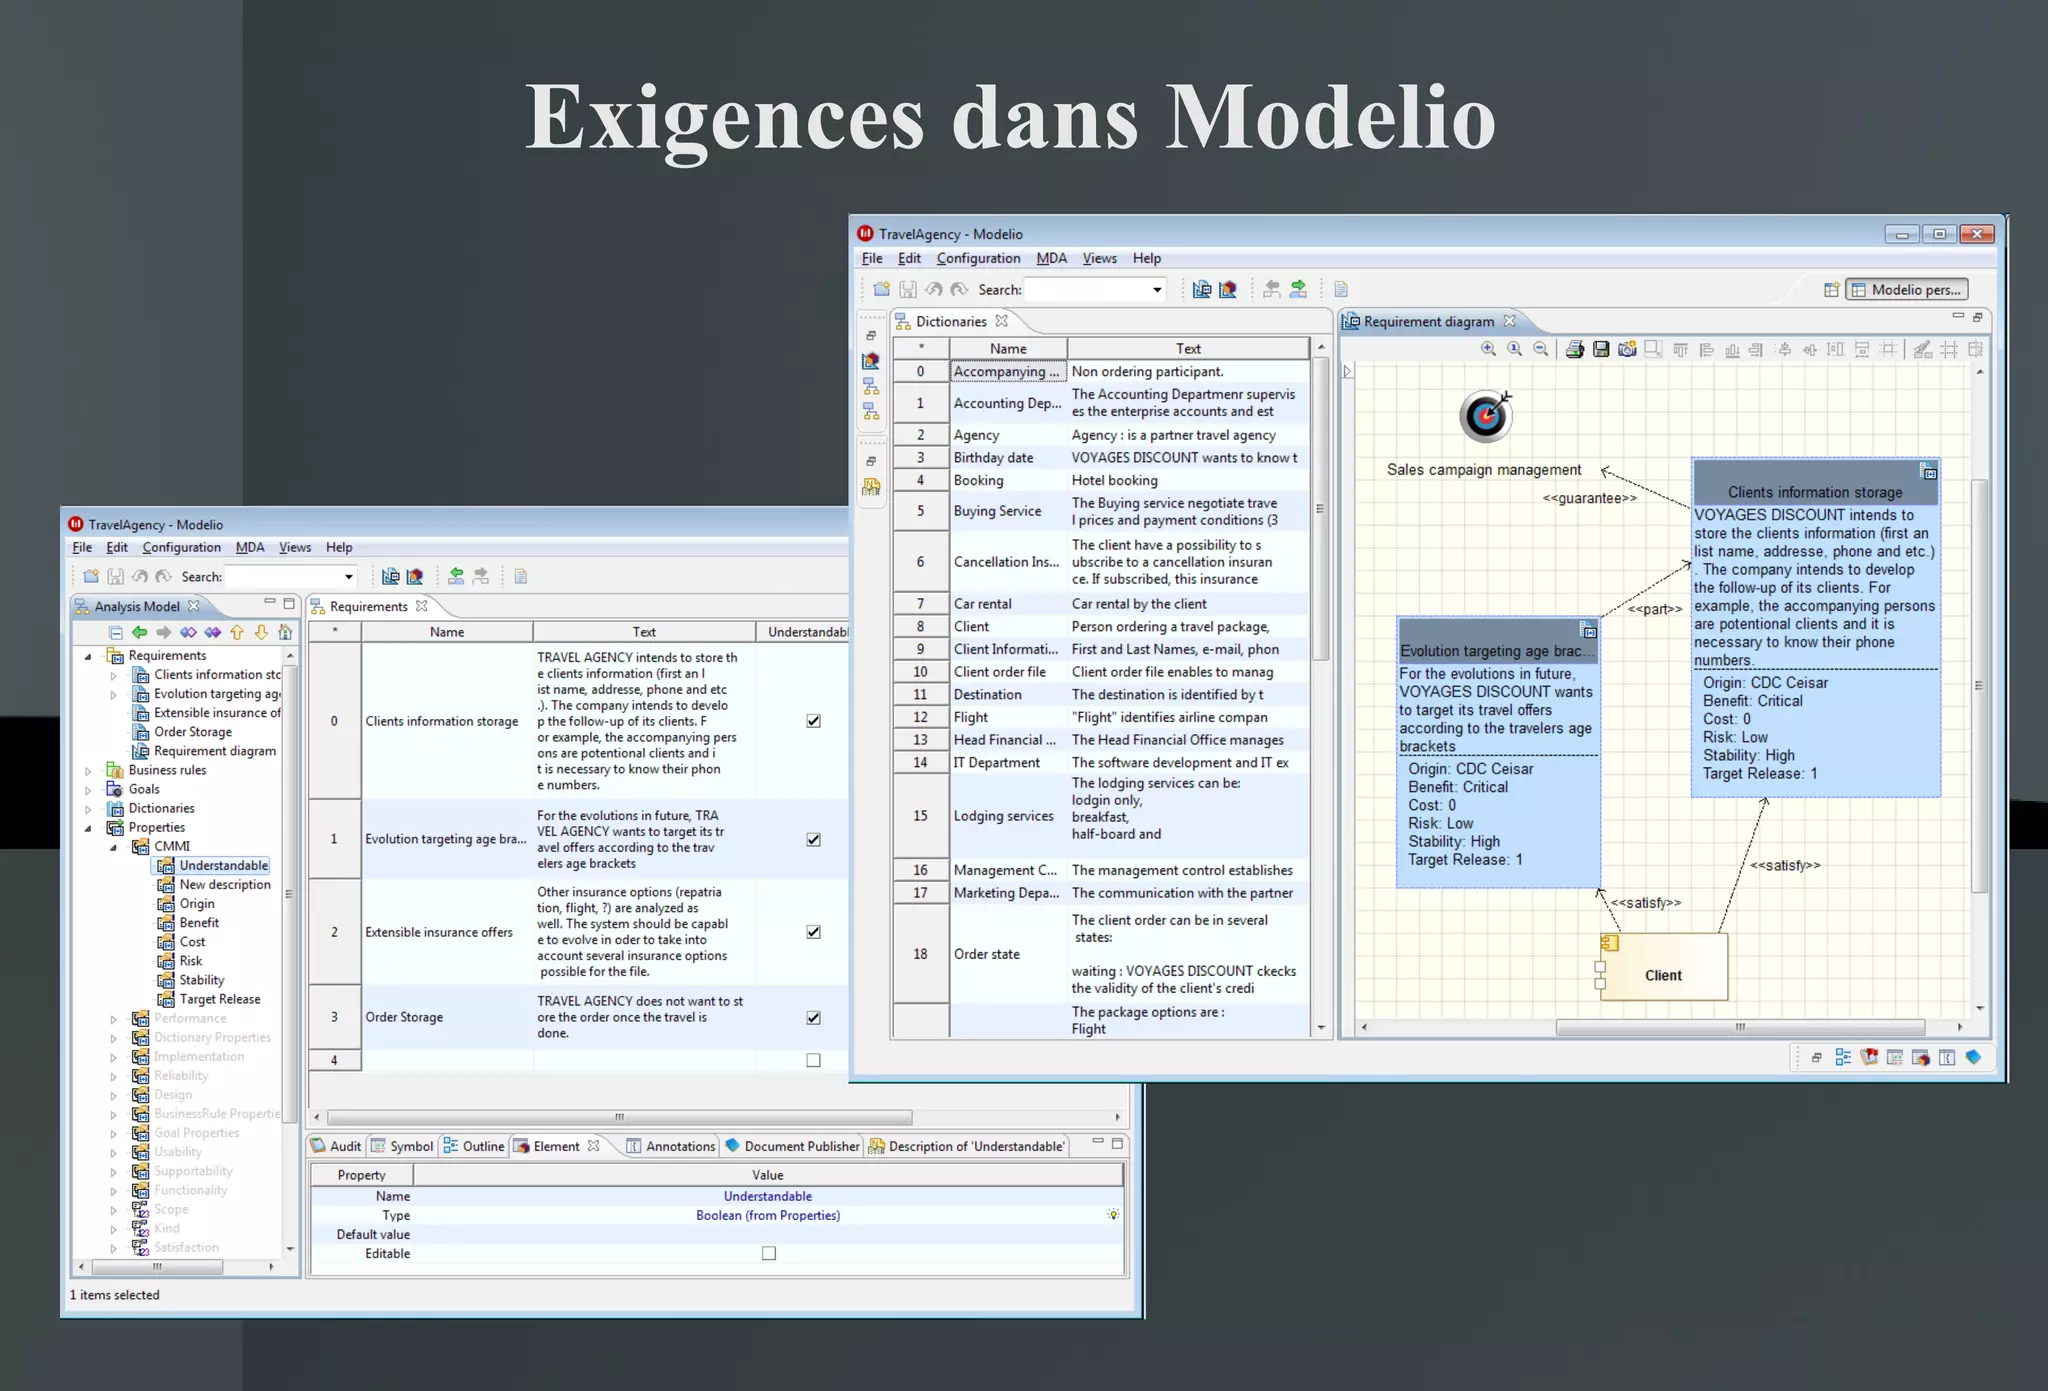Click the undo icon in the right window toolbar

tap(934, 289)
